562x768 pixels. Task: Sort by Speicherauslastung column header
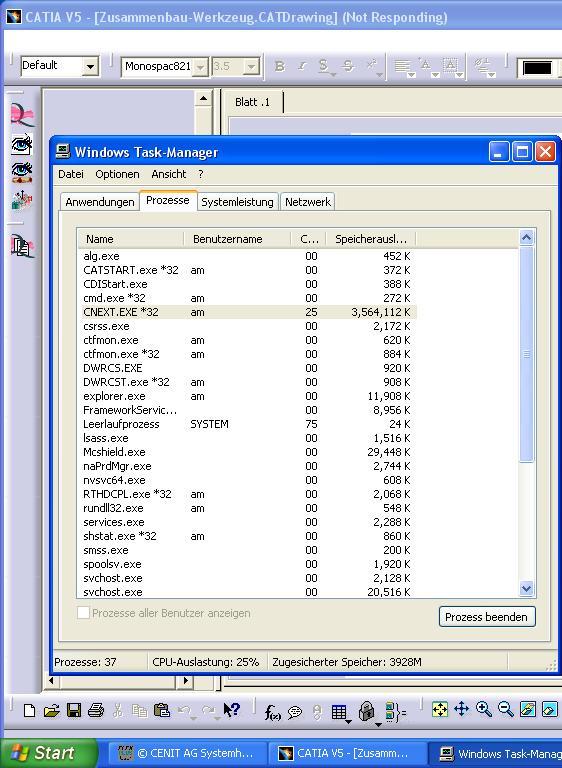tap(371, 239)
